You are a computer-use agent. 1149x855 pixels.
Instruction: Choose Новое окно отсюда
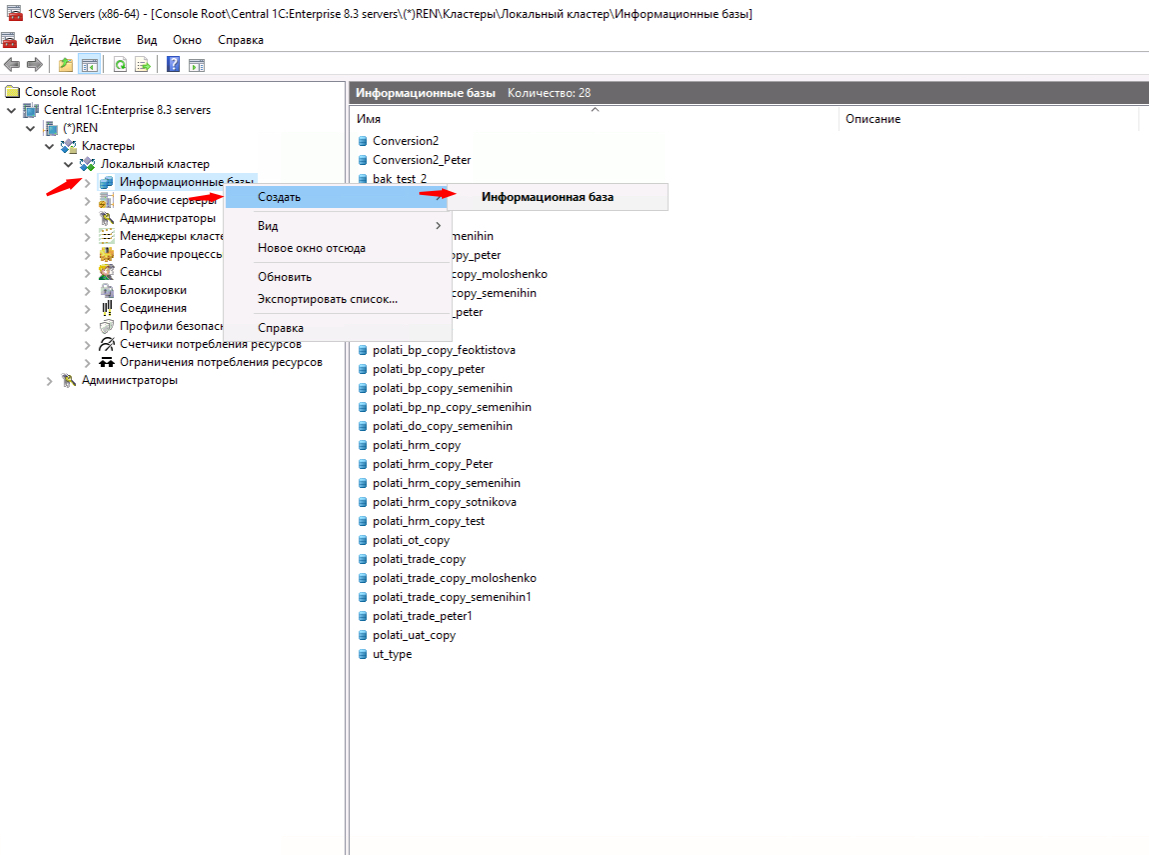click(x=337, y=248)
